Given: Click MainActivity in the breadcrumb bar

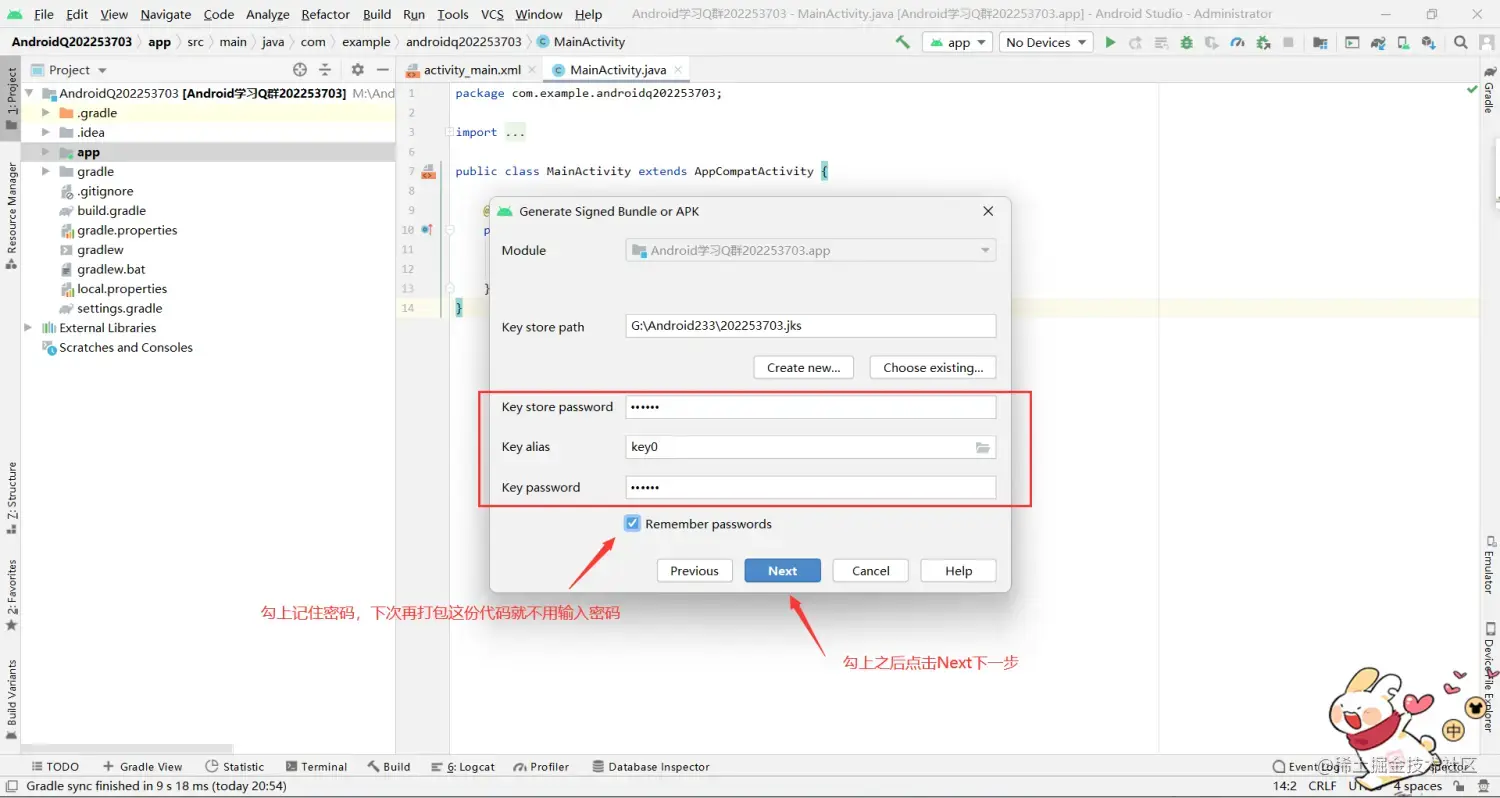Looking at the screenshot, I should (x=581, y=42).
